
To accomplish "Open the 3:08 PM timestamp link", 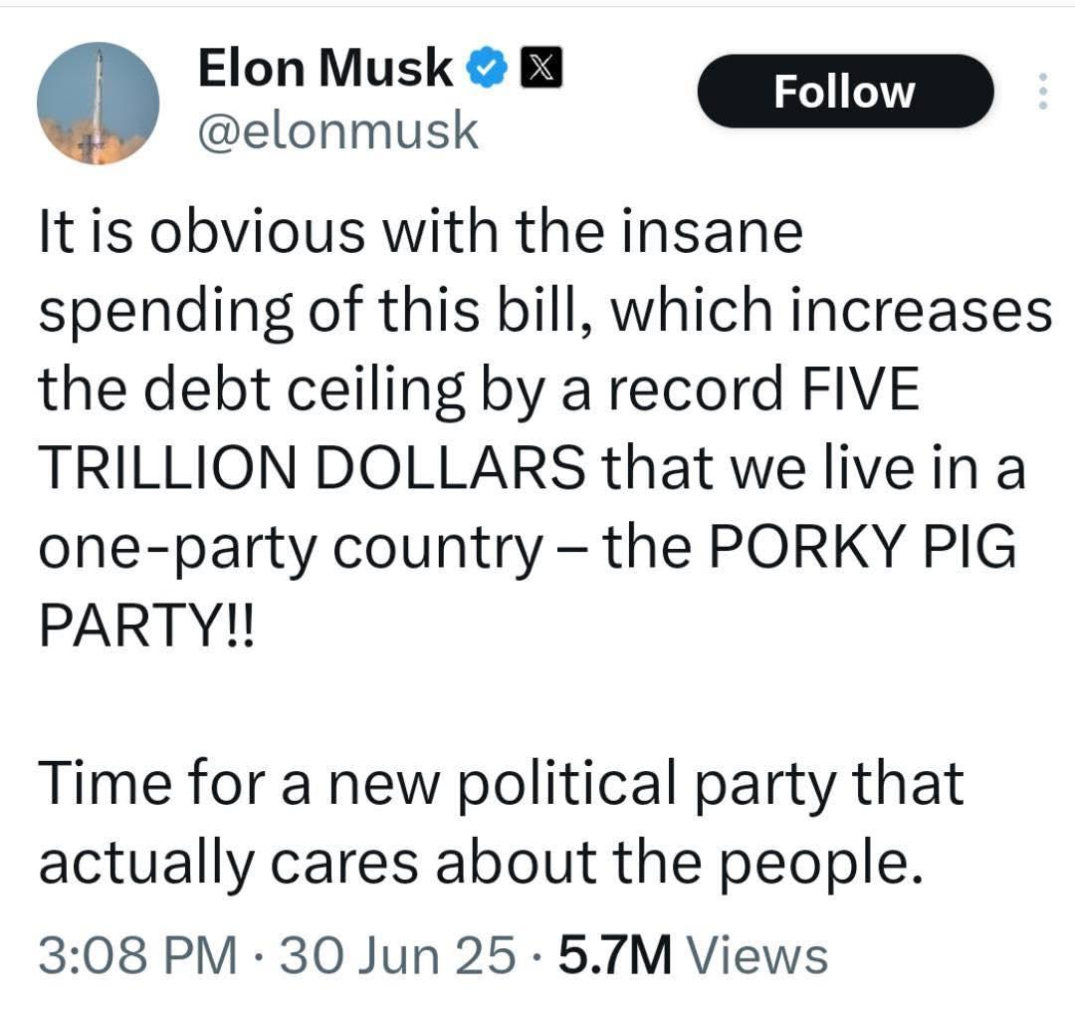I will tap(138, 956).
